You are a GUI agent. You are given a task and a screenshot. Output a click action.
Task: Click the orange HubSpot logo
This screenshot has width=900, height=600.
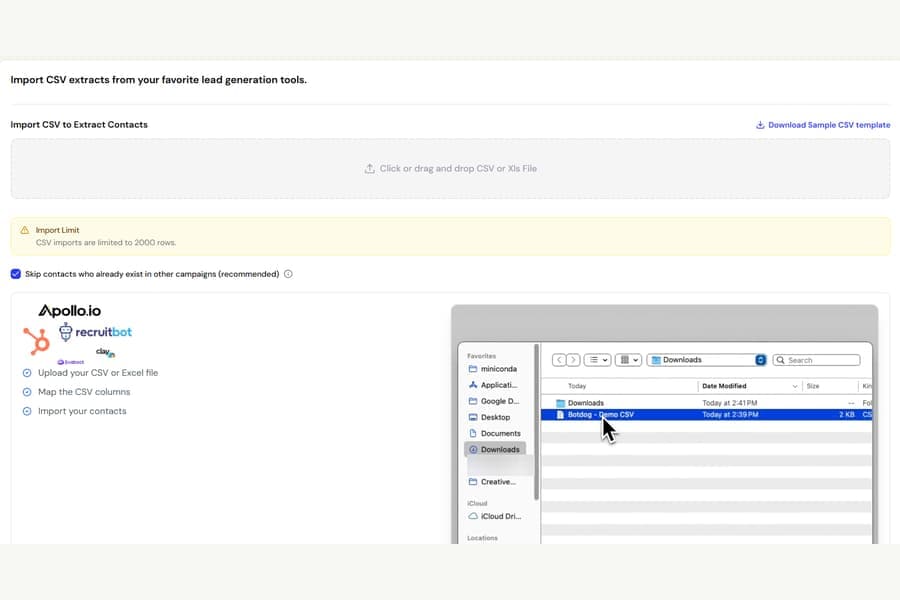tap(36, 340)
